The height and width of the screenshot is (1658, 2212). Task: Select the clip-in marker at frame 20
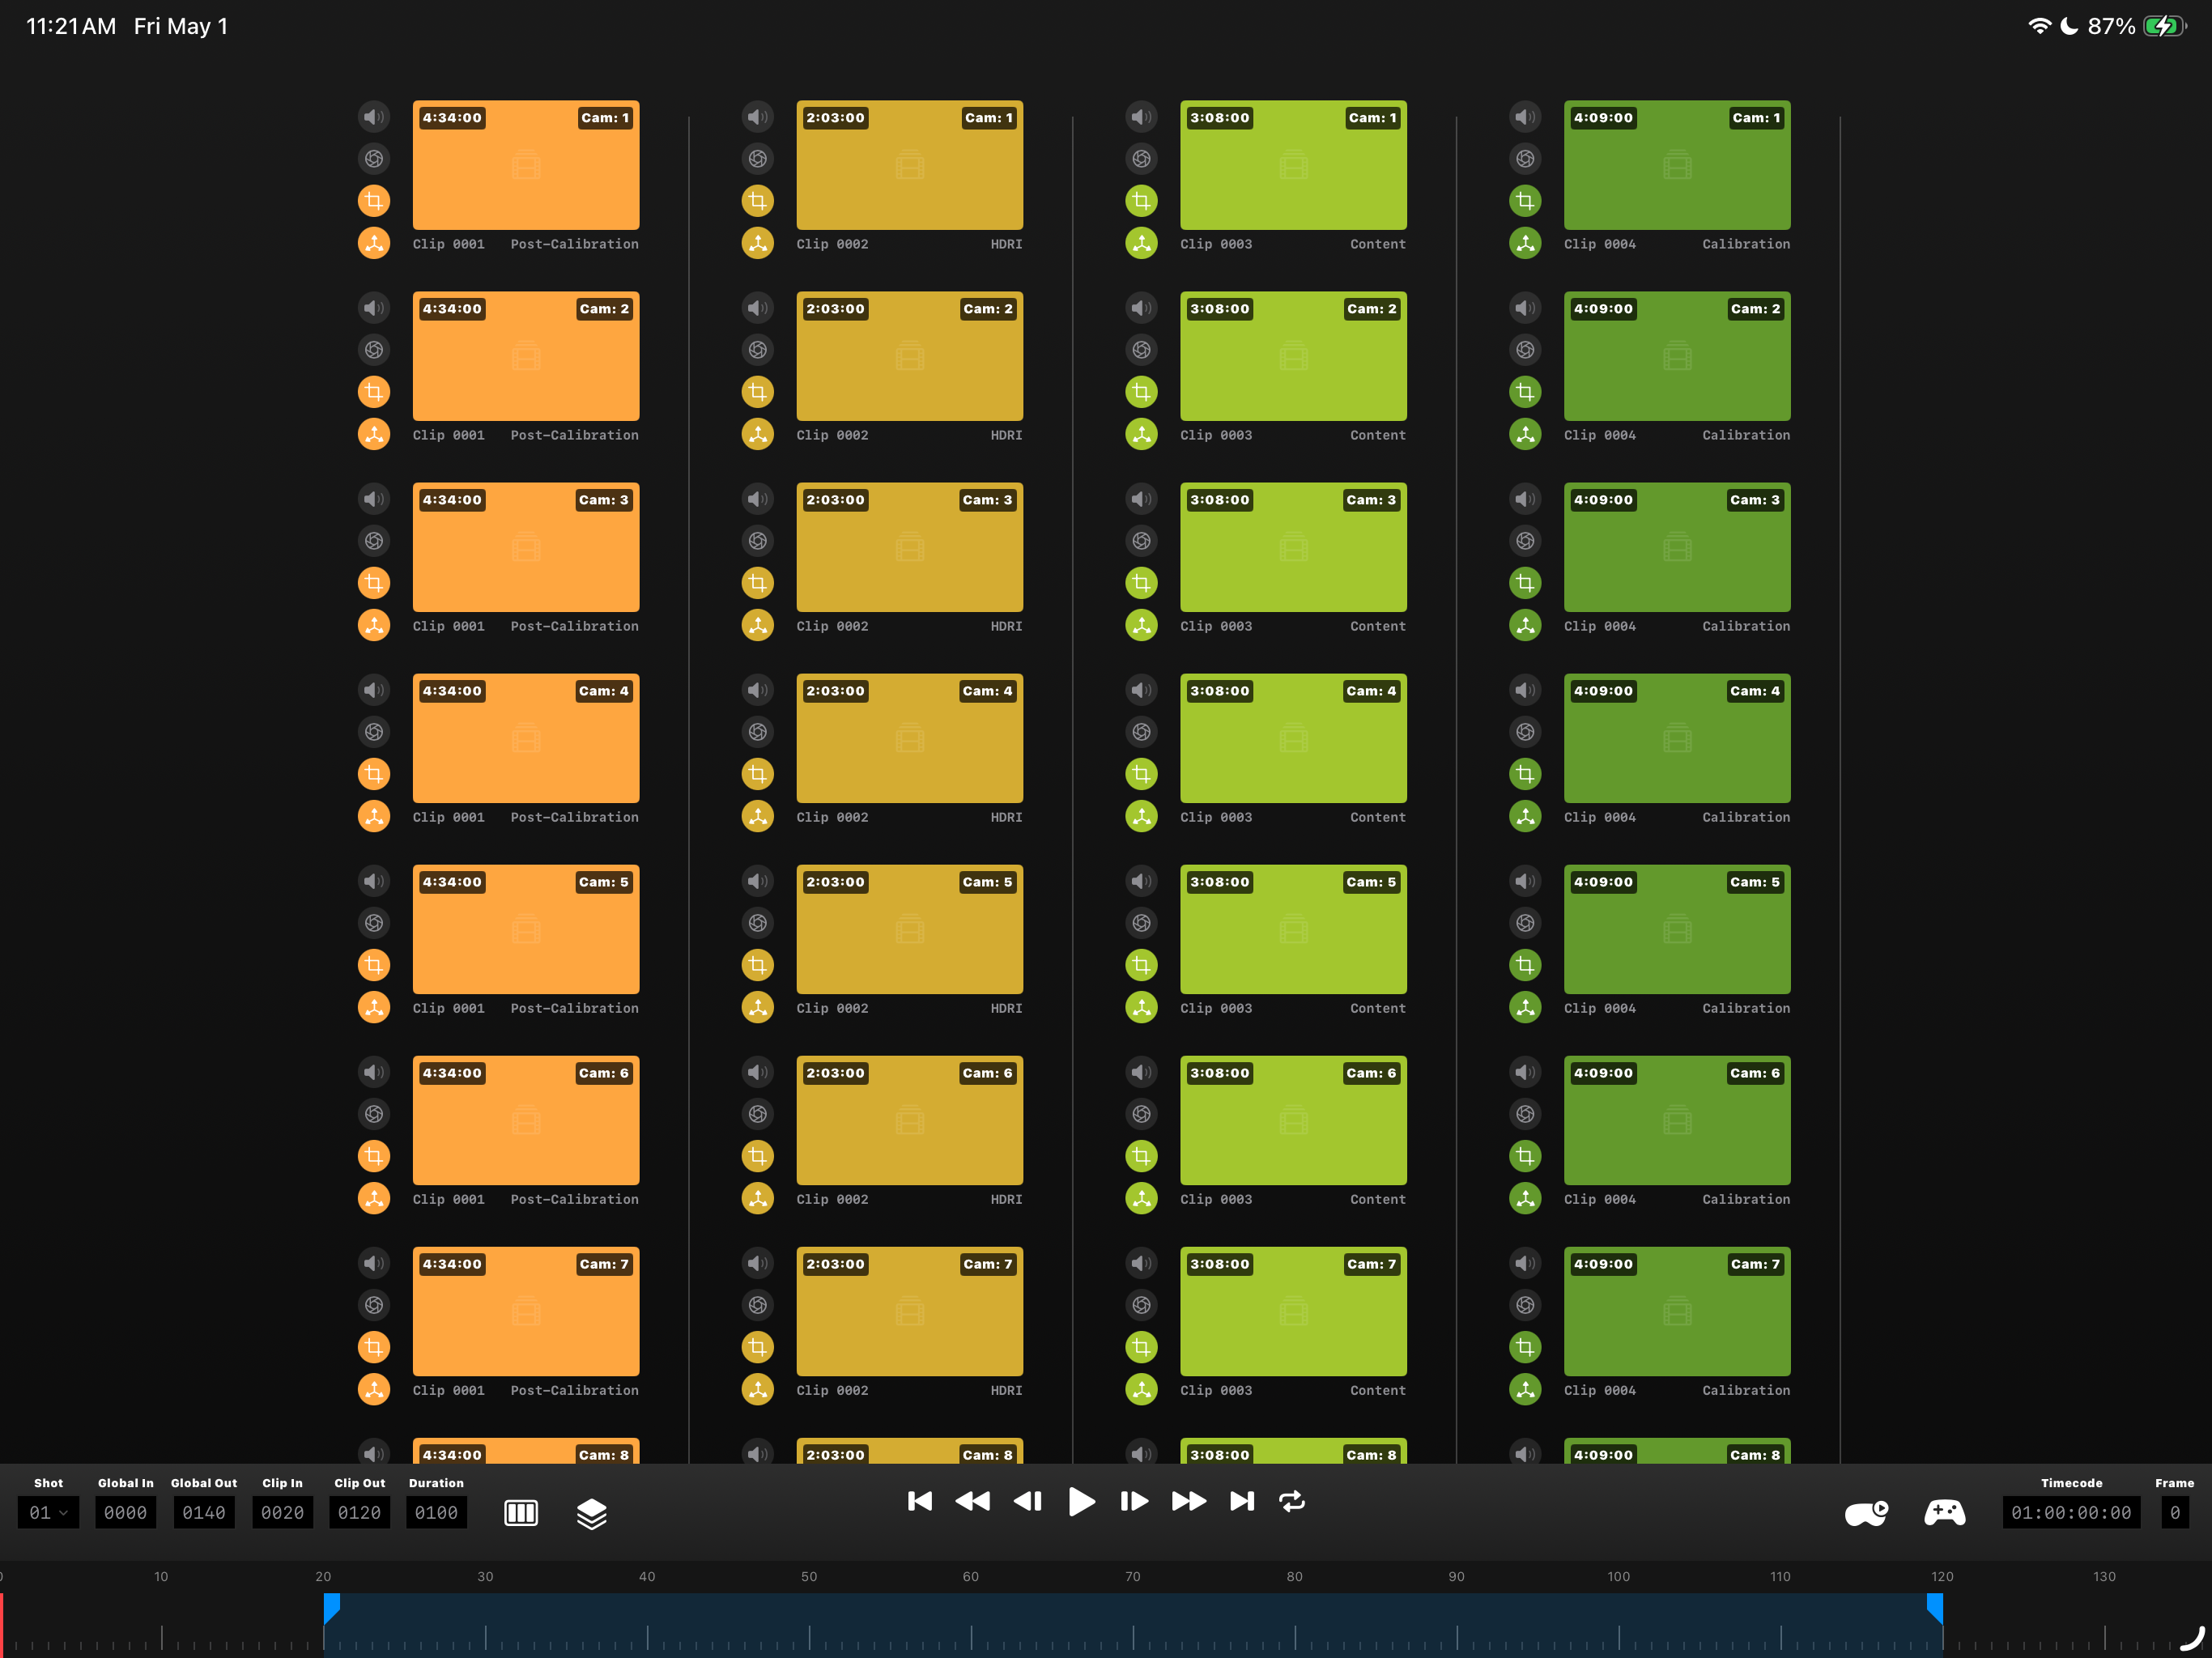[x=332, y=1606]
